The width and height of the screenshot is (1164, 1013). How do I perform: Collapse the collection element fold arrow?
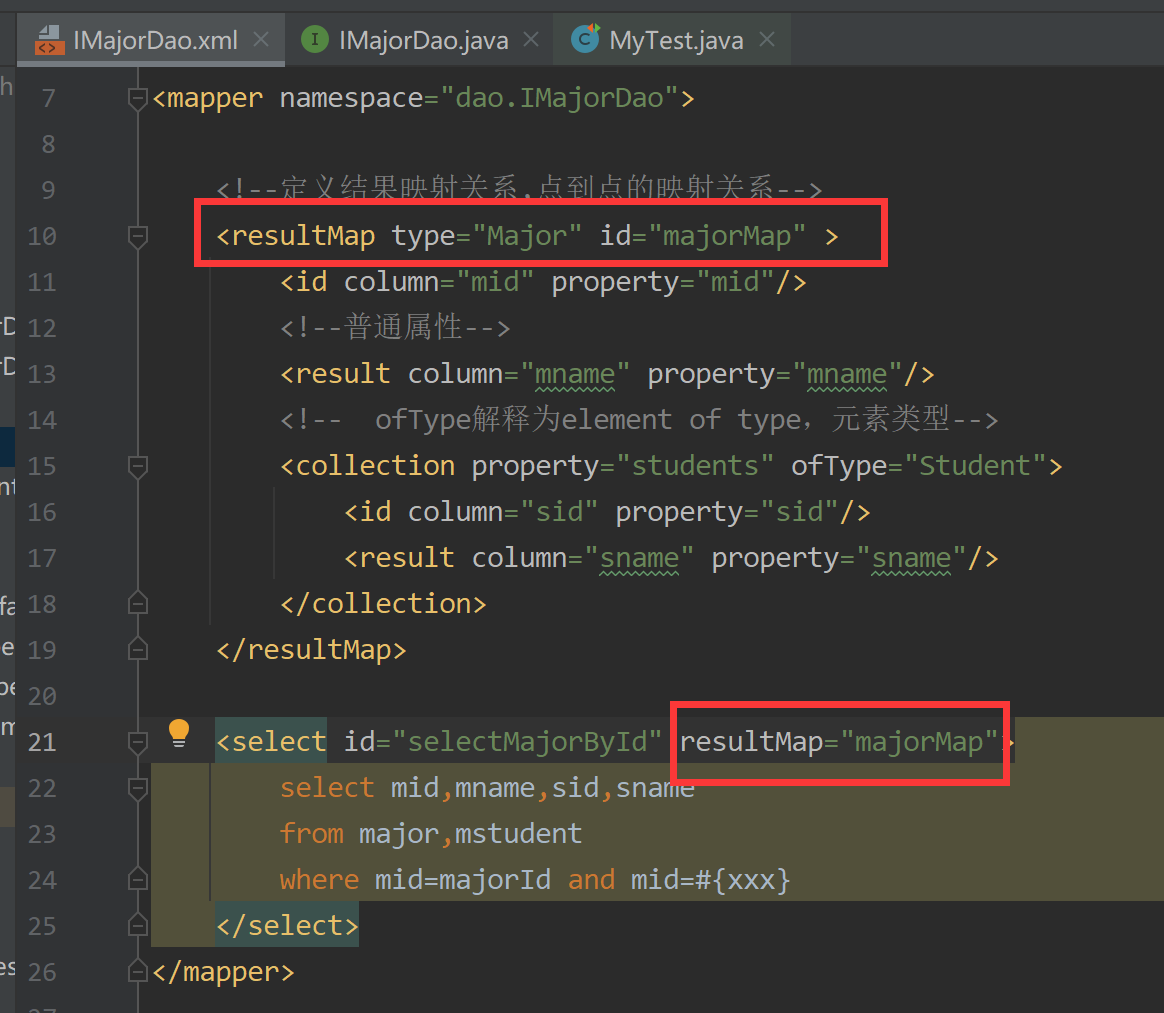click(137, 465)
